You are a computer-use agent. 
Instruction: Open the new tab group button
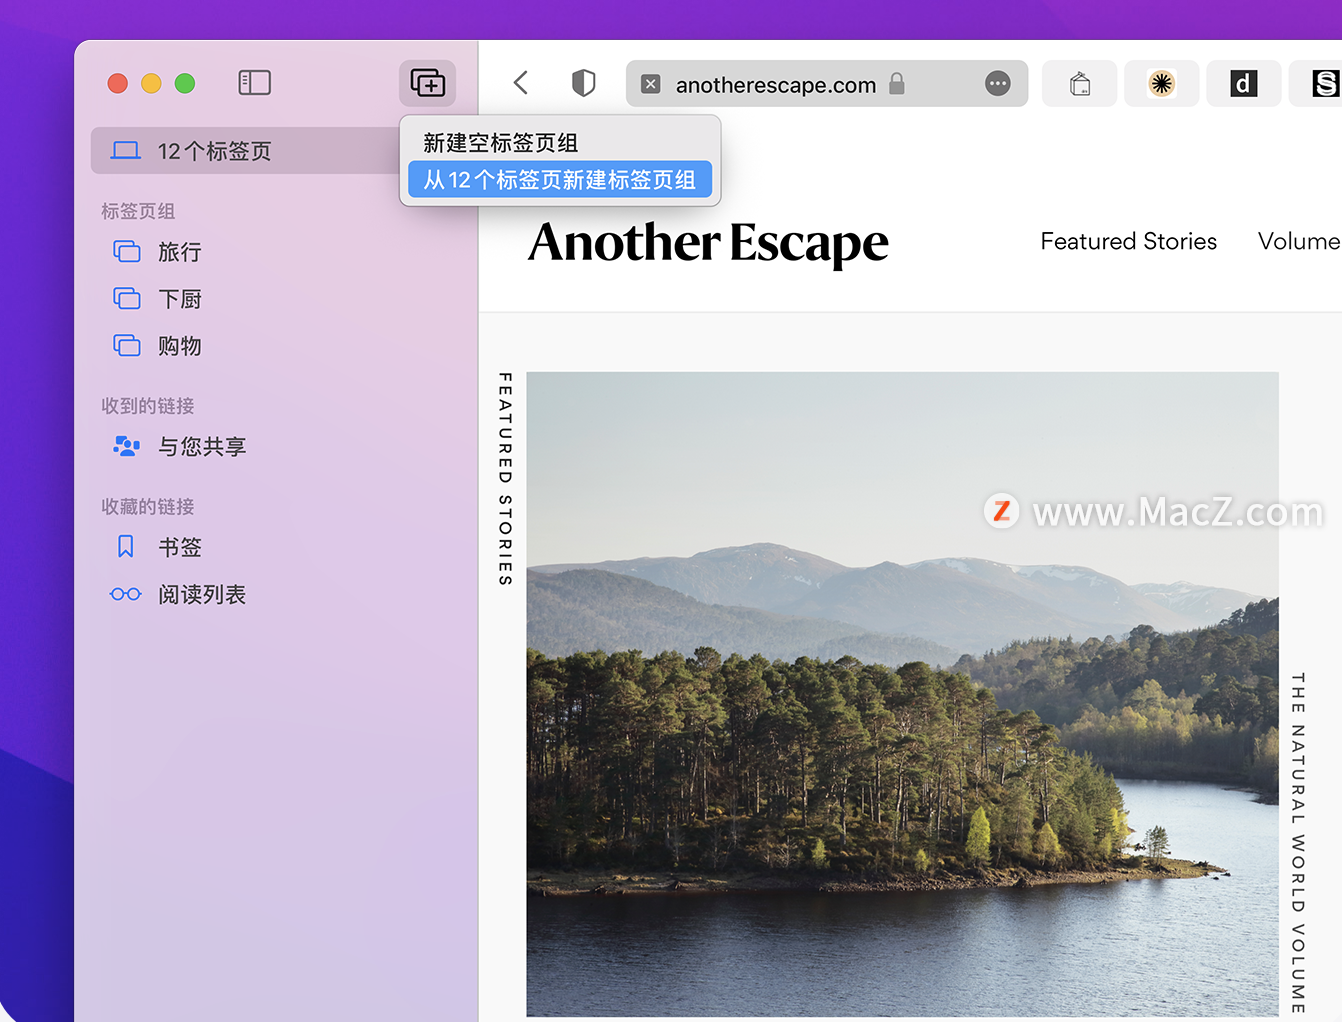(427, 83)
